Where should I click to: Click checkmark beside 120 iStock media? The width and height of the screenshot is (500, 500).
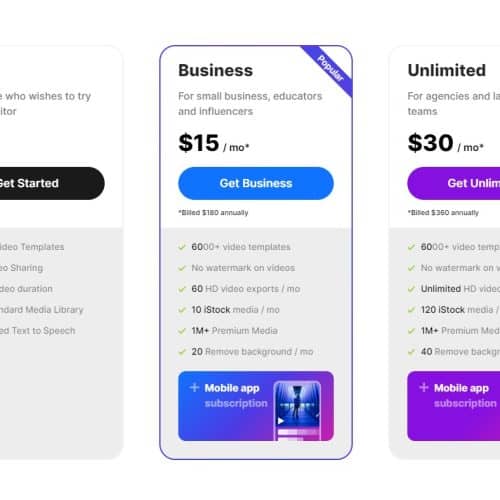click(411, 310)
